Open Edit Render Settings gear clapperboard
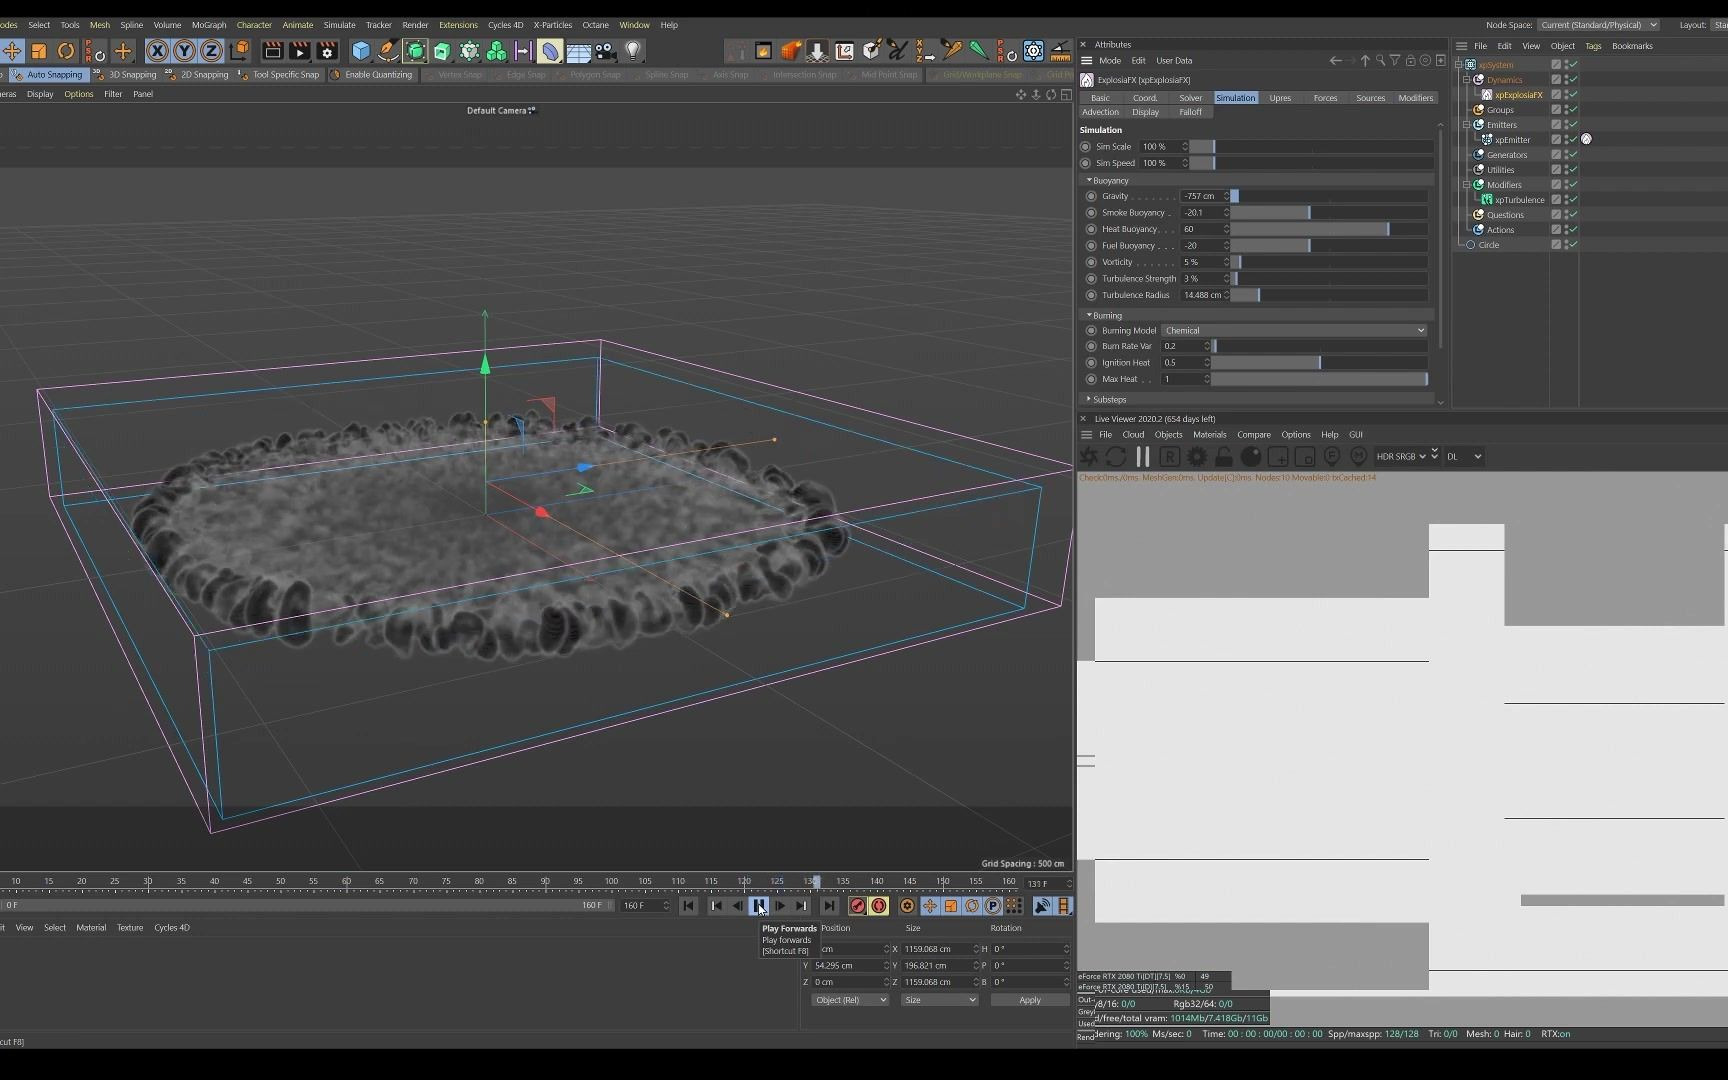Screen dimensions: 1728x1080 (327, 51)
